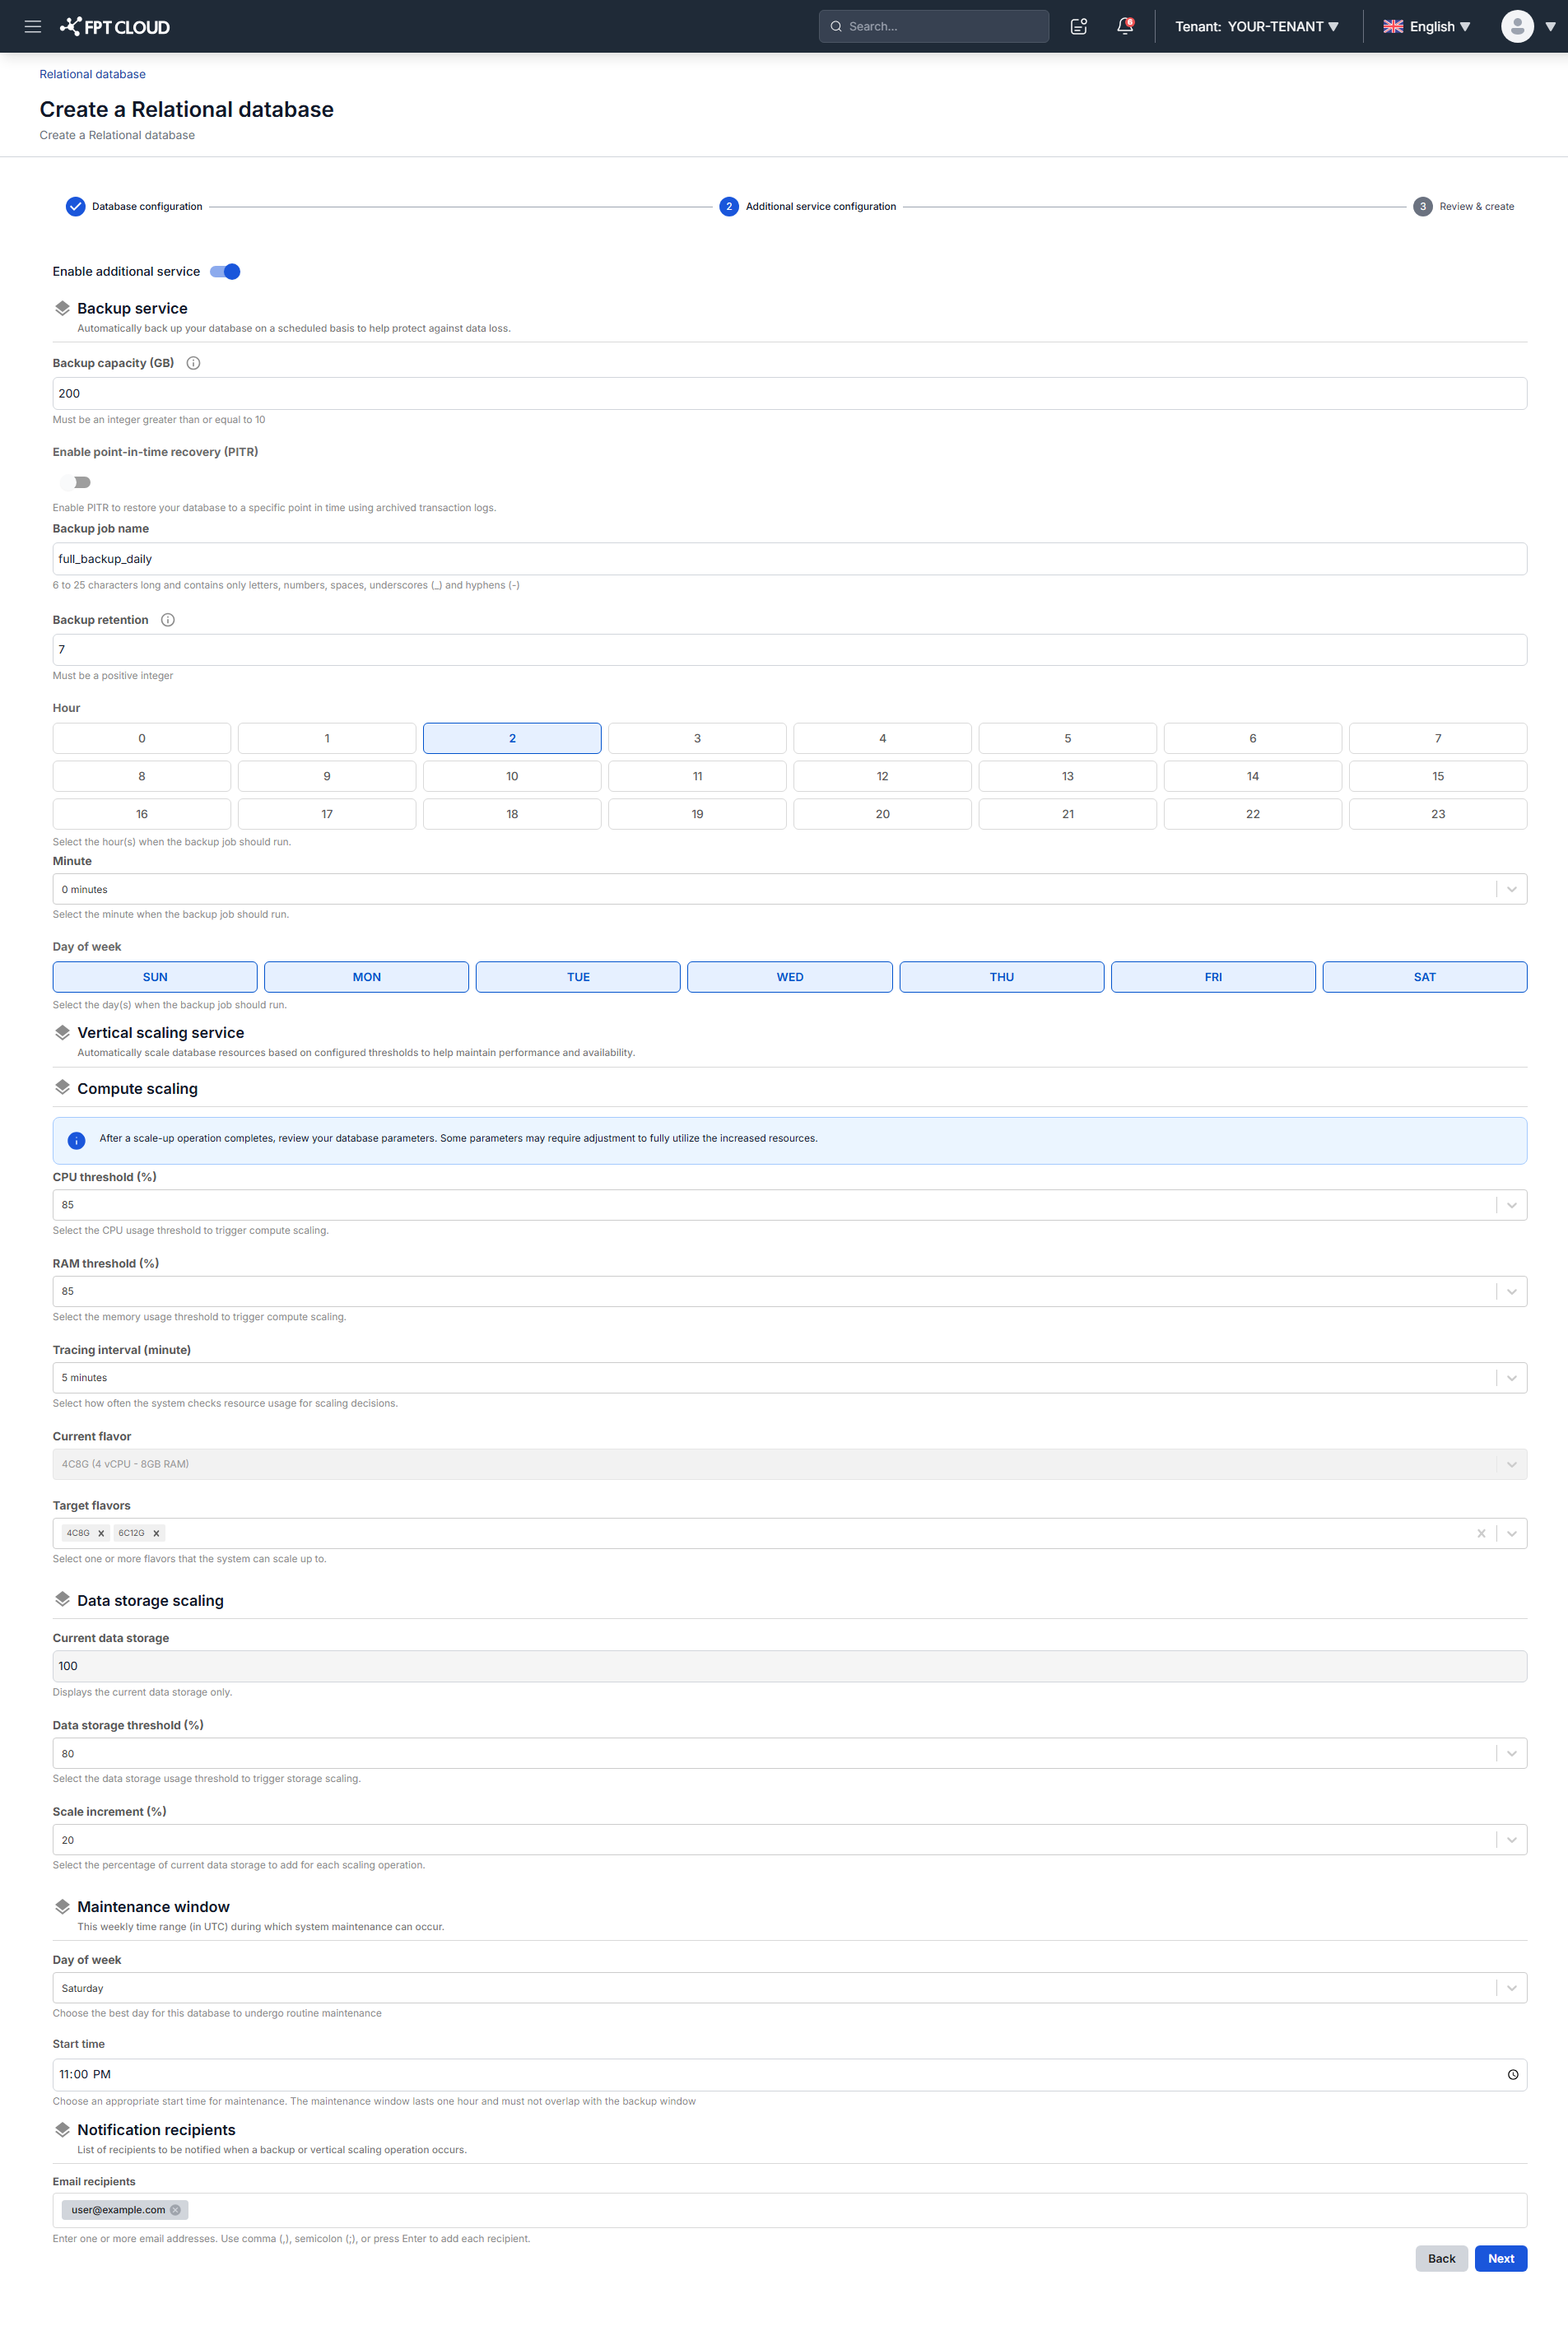
Task: Expand the RAM threshold dropdown
Action: click(x=790, y=1291)
